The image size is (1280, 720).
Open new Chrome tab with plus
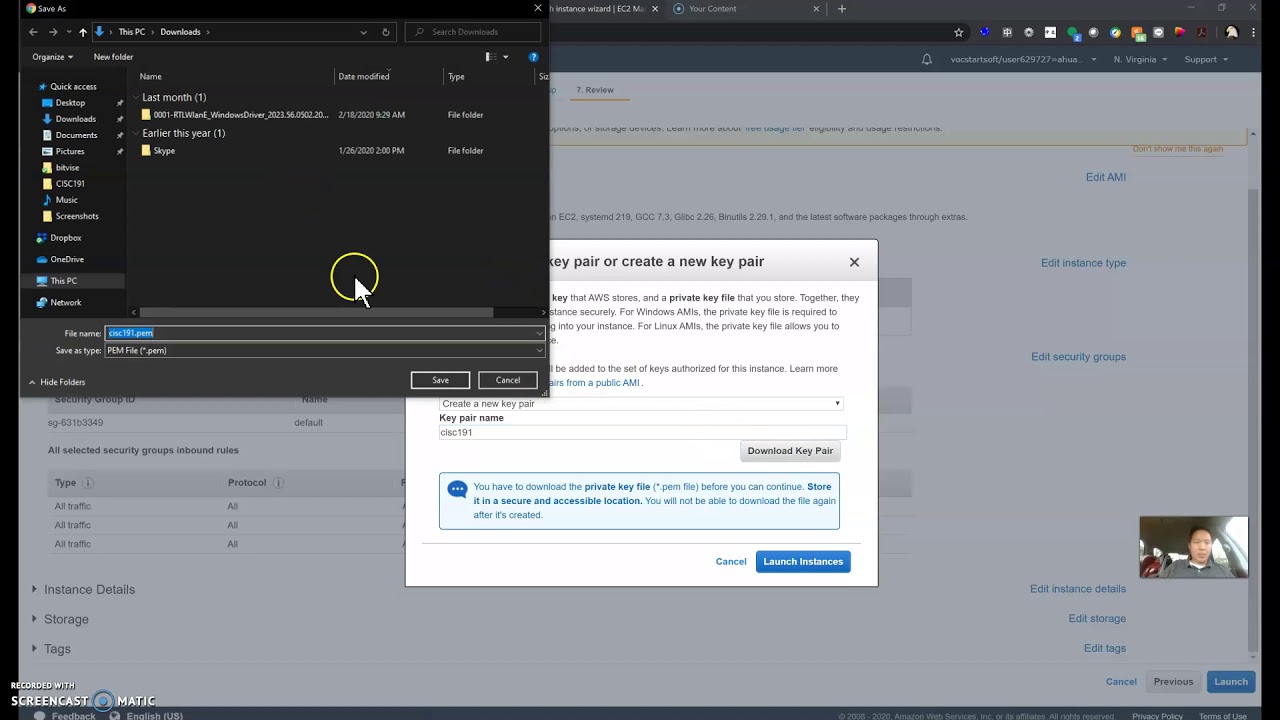841,9
